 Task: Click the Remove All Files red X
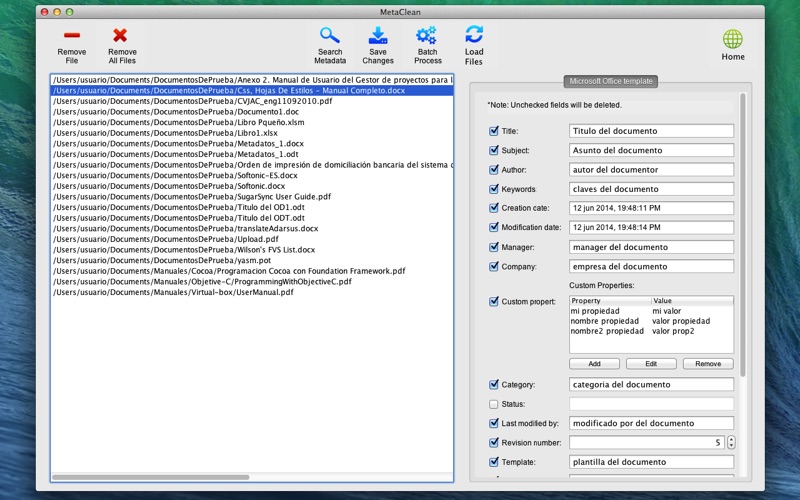click(120, 35)
